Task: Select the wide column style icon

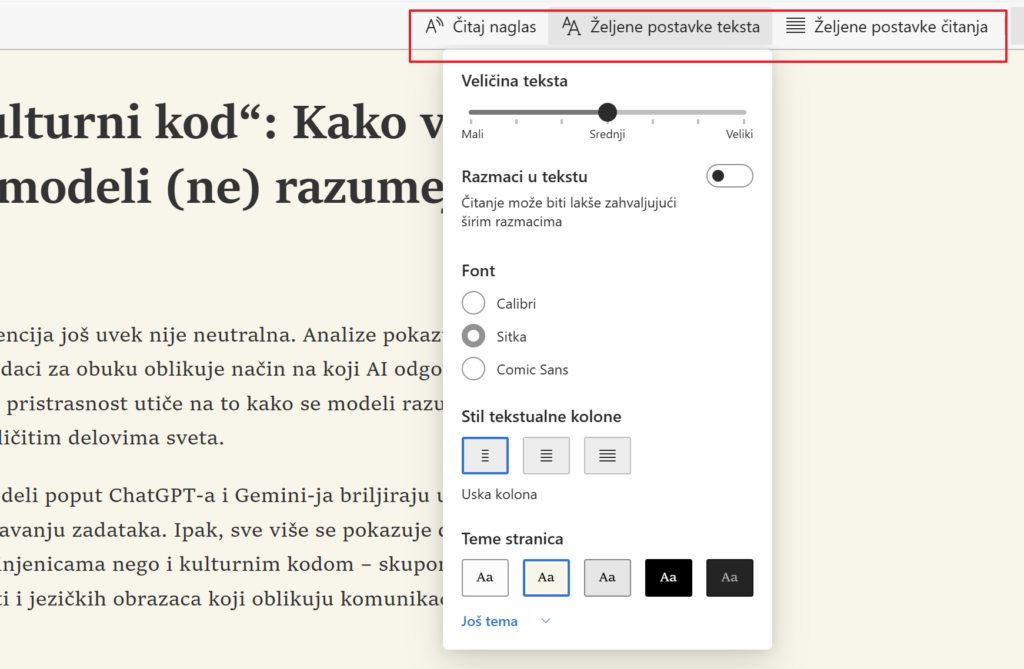Action: point(607,455)
